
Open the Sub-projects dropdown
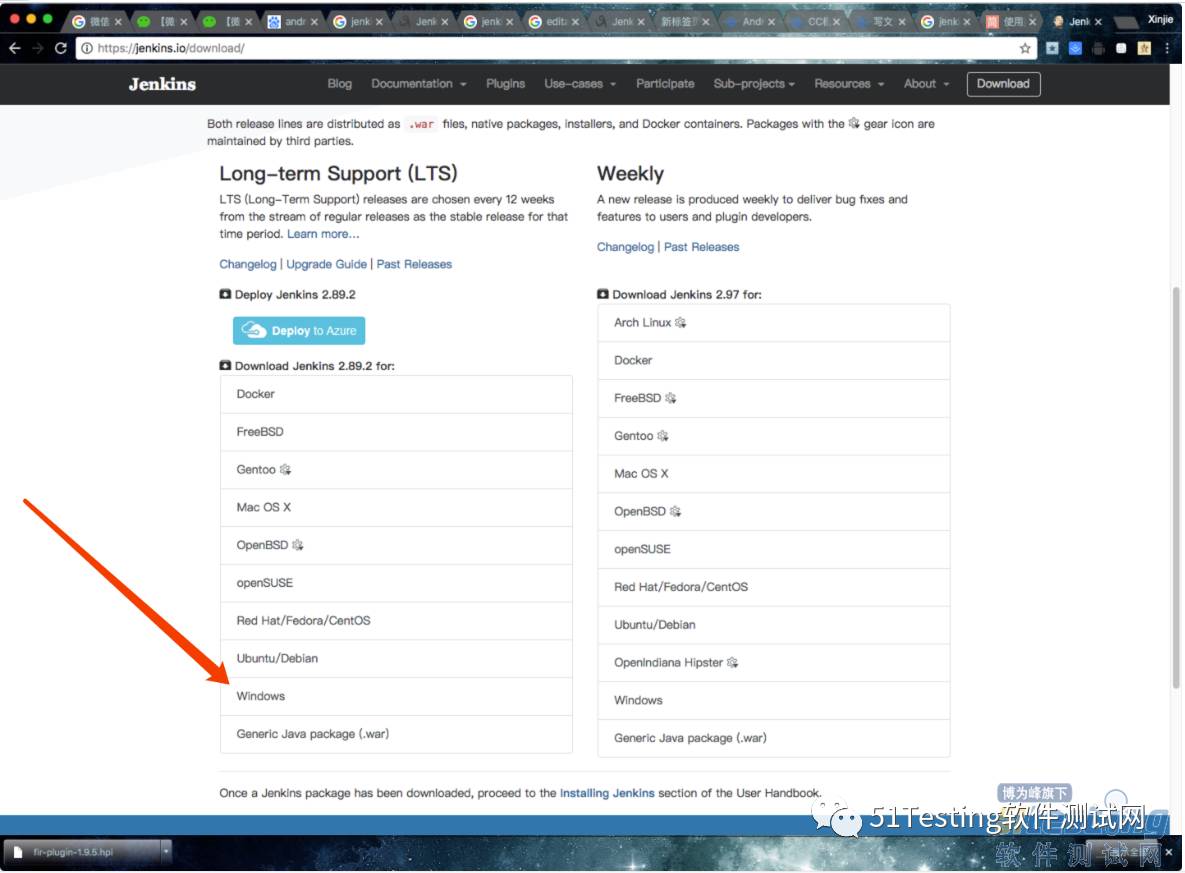click(753, 84)
